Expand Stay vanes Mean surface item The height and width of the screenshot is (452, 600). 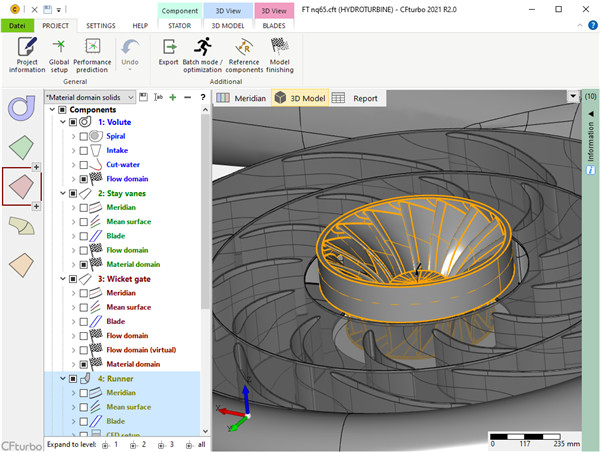pos(73,222)
